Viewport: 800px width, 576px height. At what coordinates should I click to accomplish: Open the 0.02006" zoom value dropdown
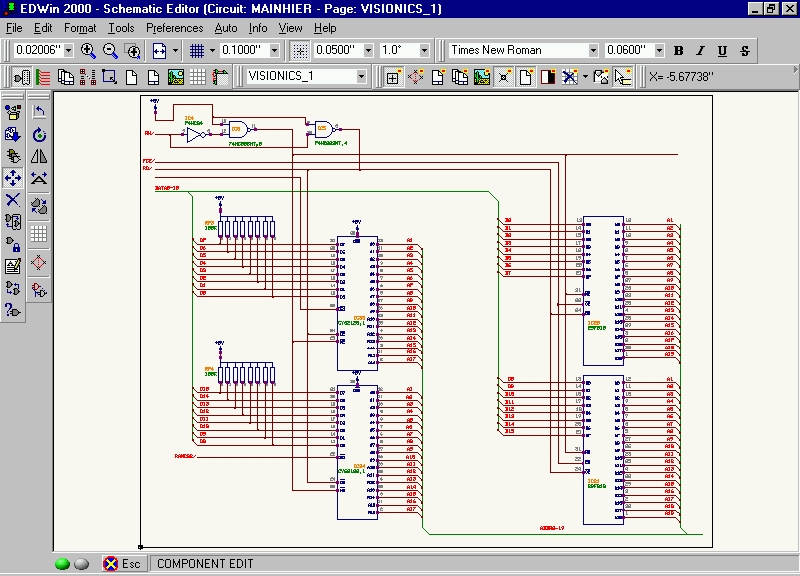click(x=68, y=50)
